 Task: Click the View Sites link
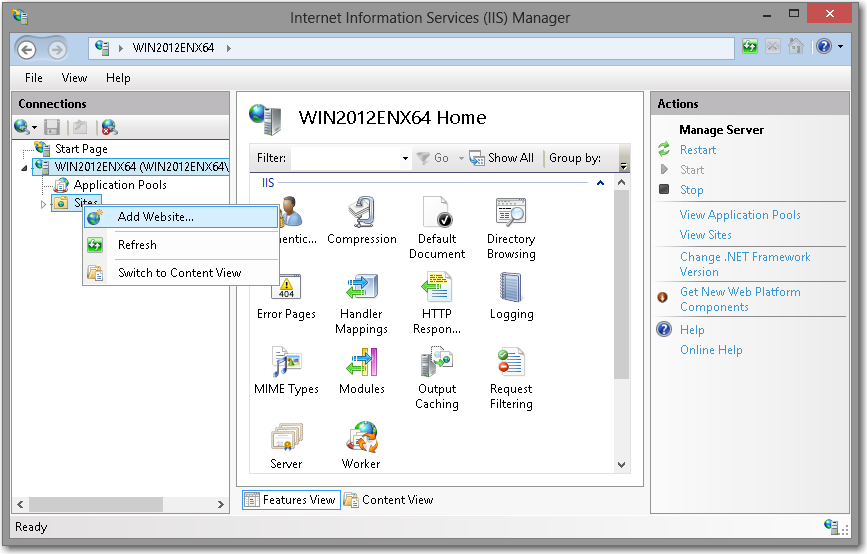[x=706, y=235]
